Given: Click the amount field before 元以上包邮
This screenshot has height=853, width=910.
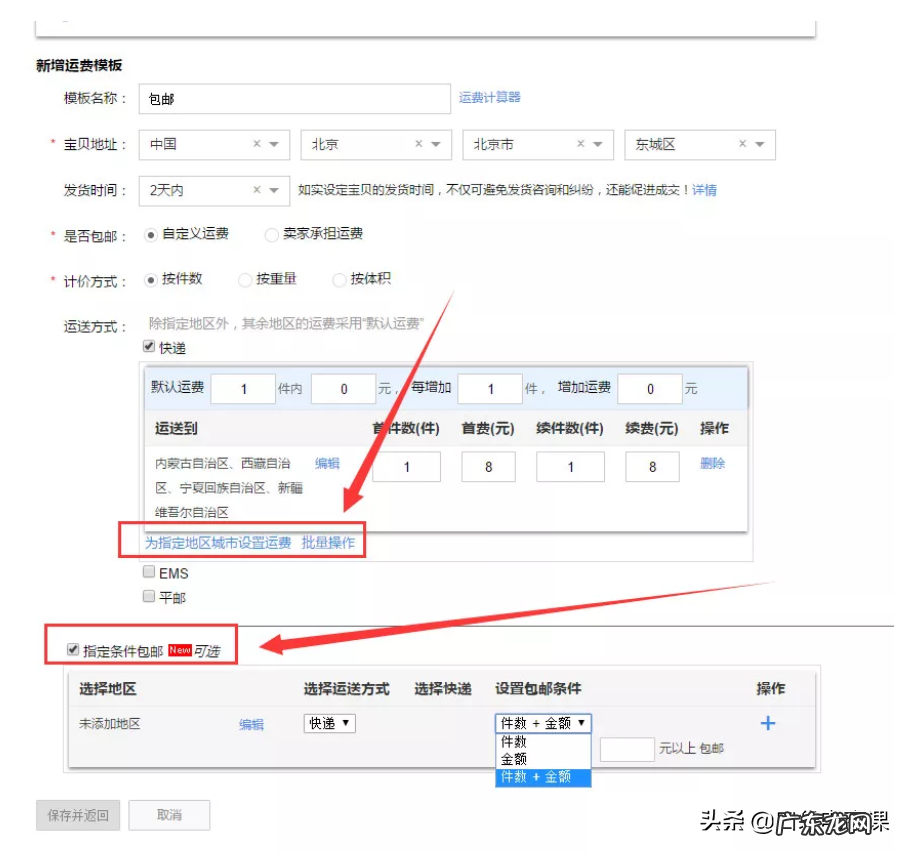Looking at the screenshot, I should pyautogui.click(x=626, y=747).
